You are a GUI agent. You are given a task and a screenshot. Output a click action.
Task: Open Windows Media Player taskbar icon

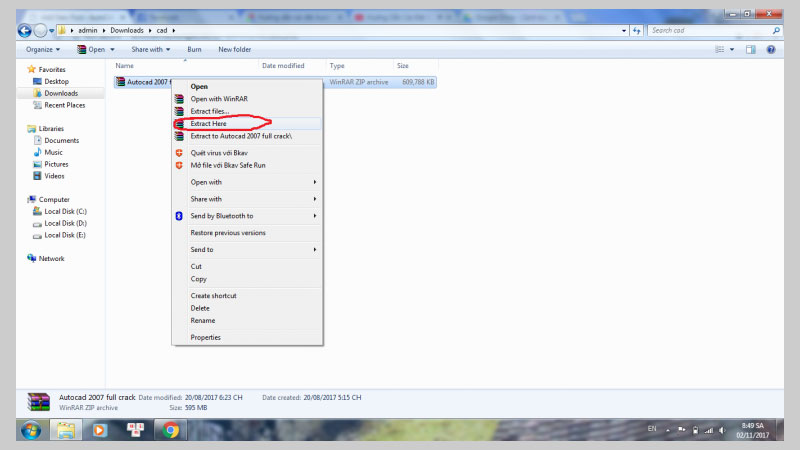click(x=99, y=430)
